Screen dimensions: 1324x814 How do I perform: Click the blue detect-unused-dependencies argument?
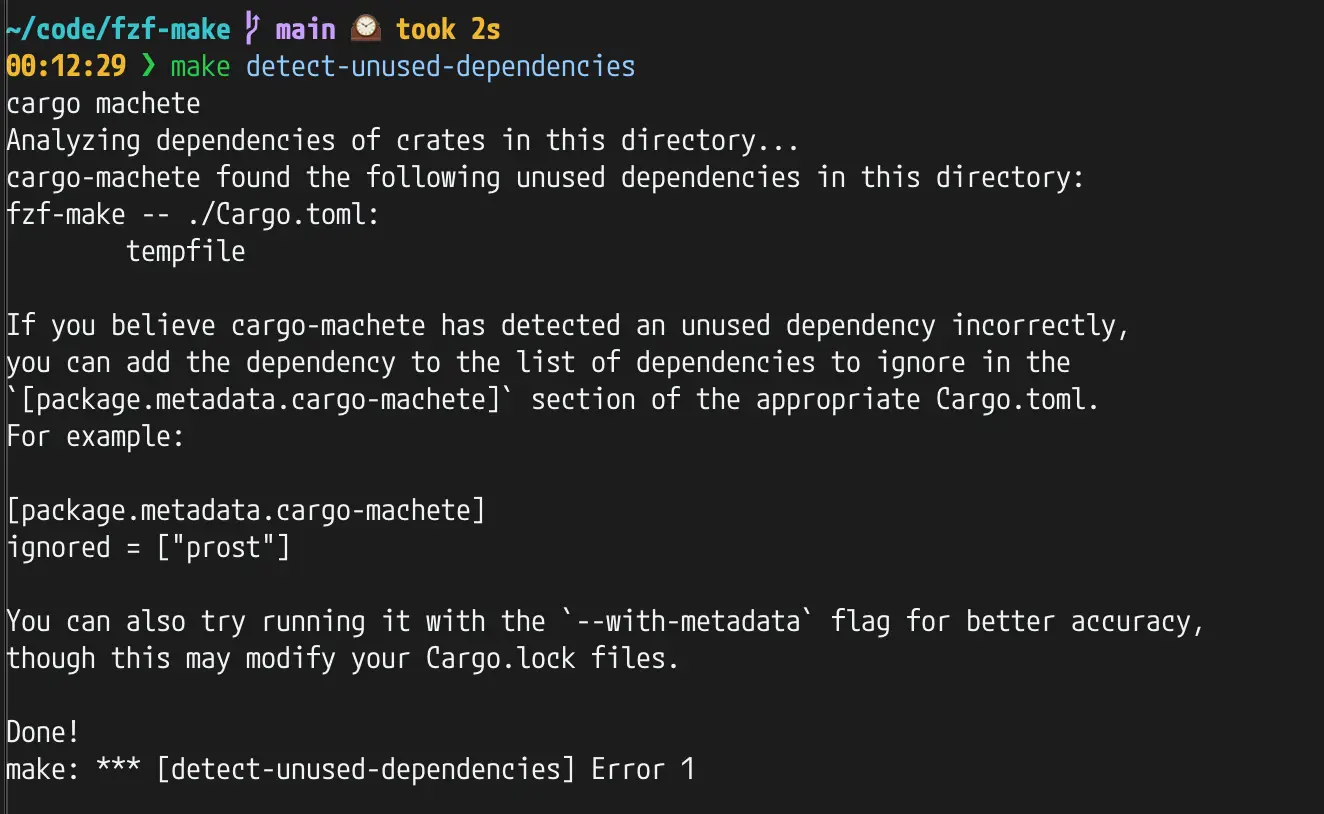[440, 67]
